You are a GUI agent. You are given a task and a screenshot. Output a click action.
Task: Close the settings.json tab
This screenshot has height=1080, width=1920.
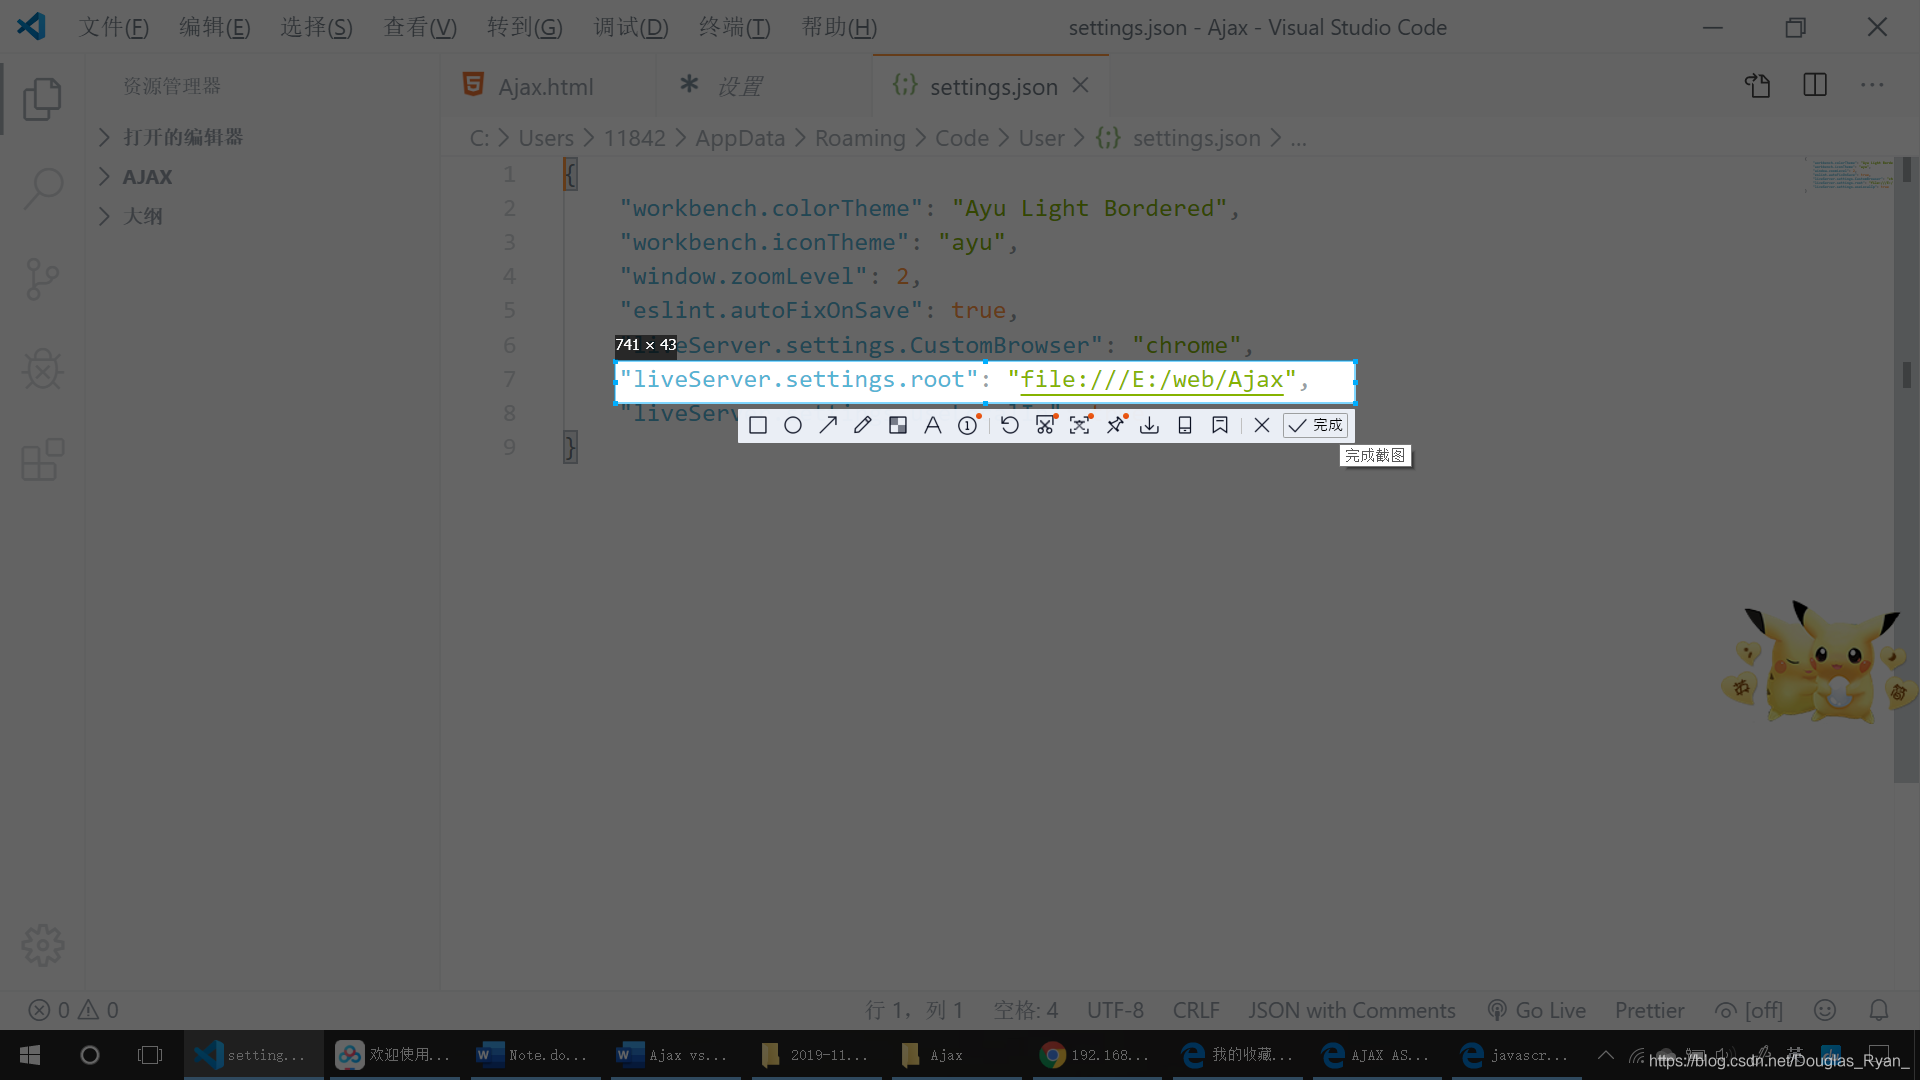[x=1081, y=86]
